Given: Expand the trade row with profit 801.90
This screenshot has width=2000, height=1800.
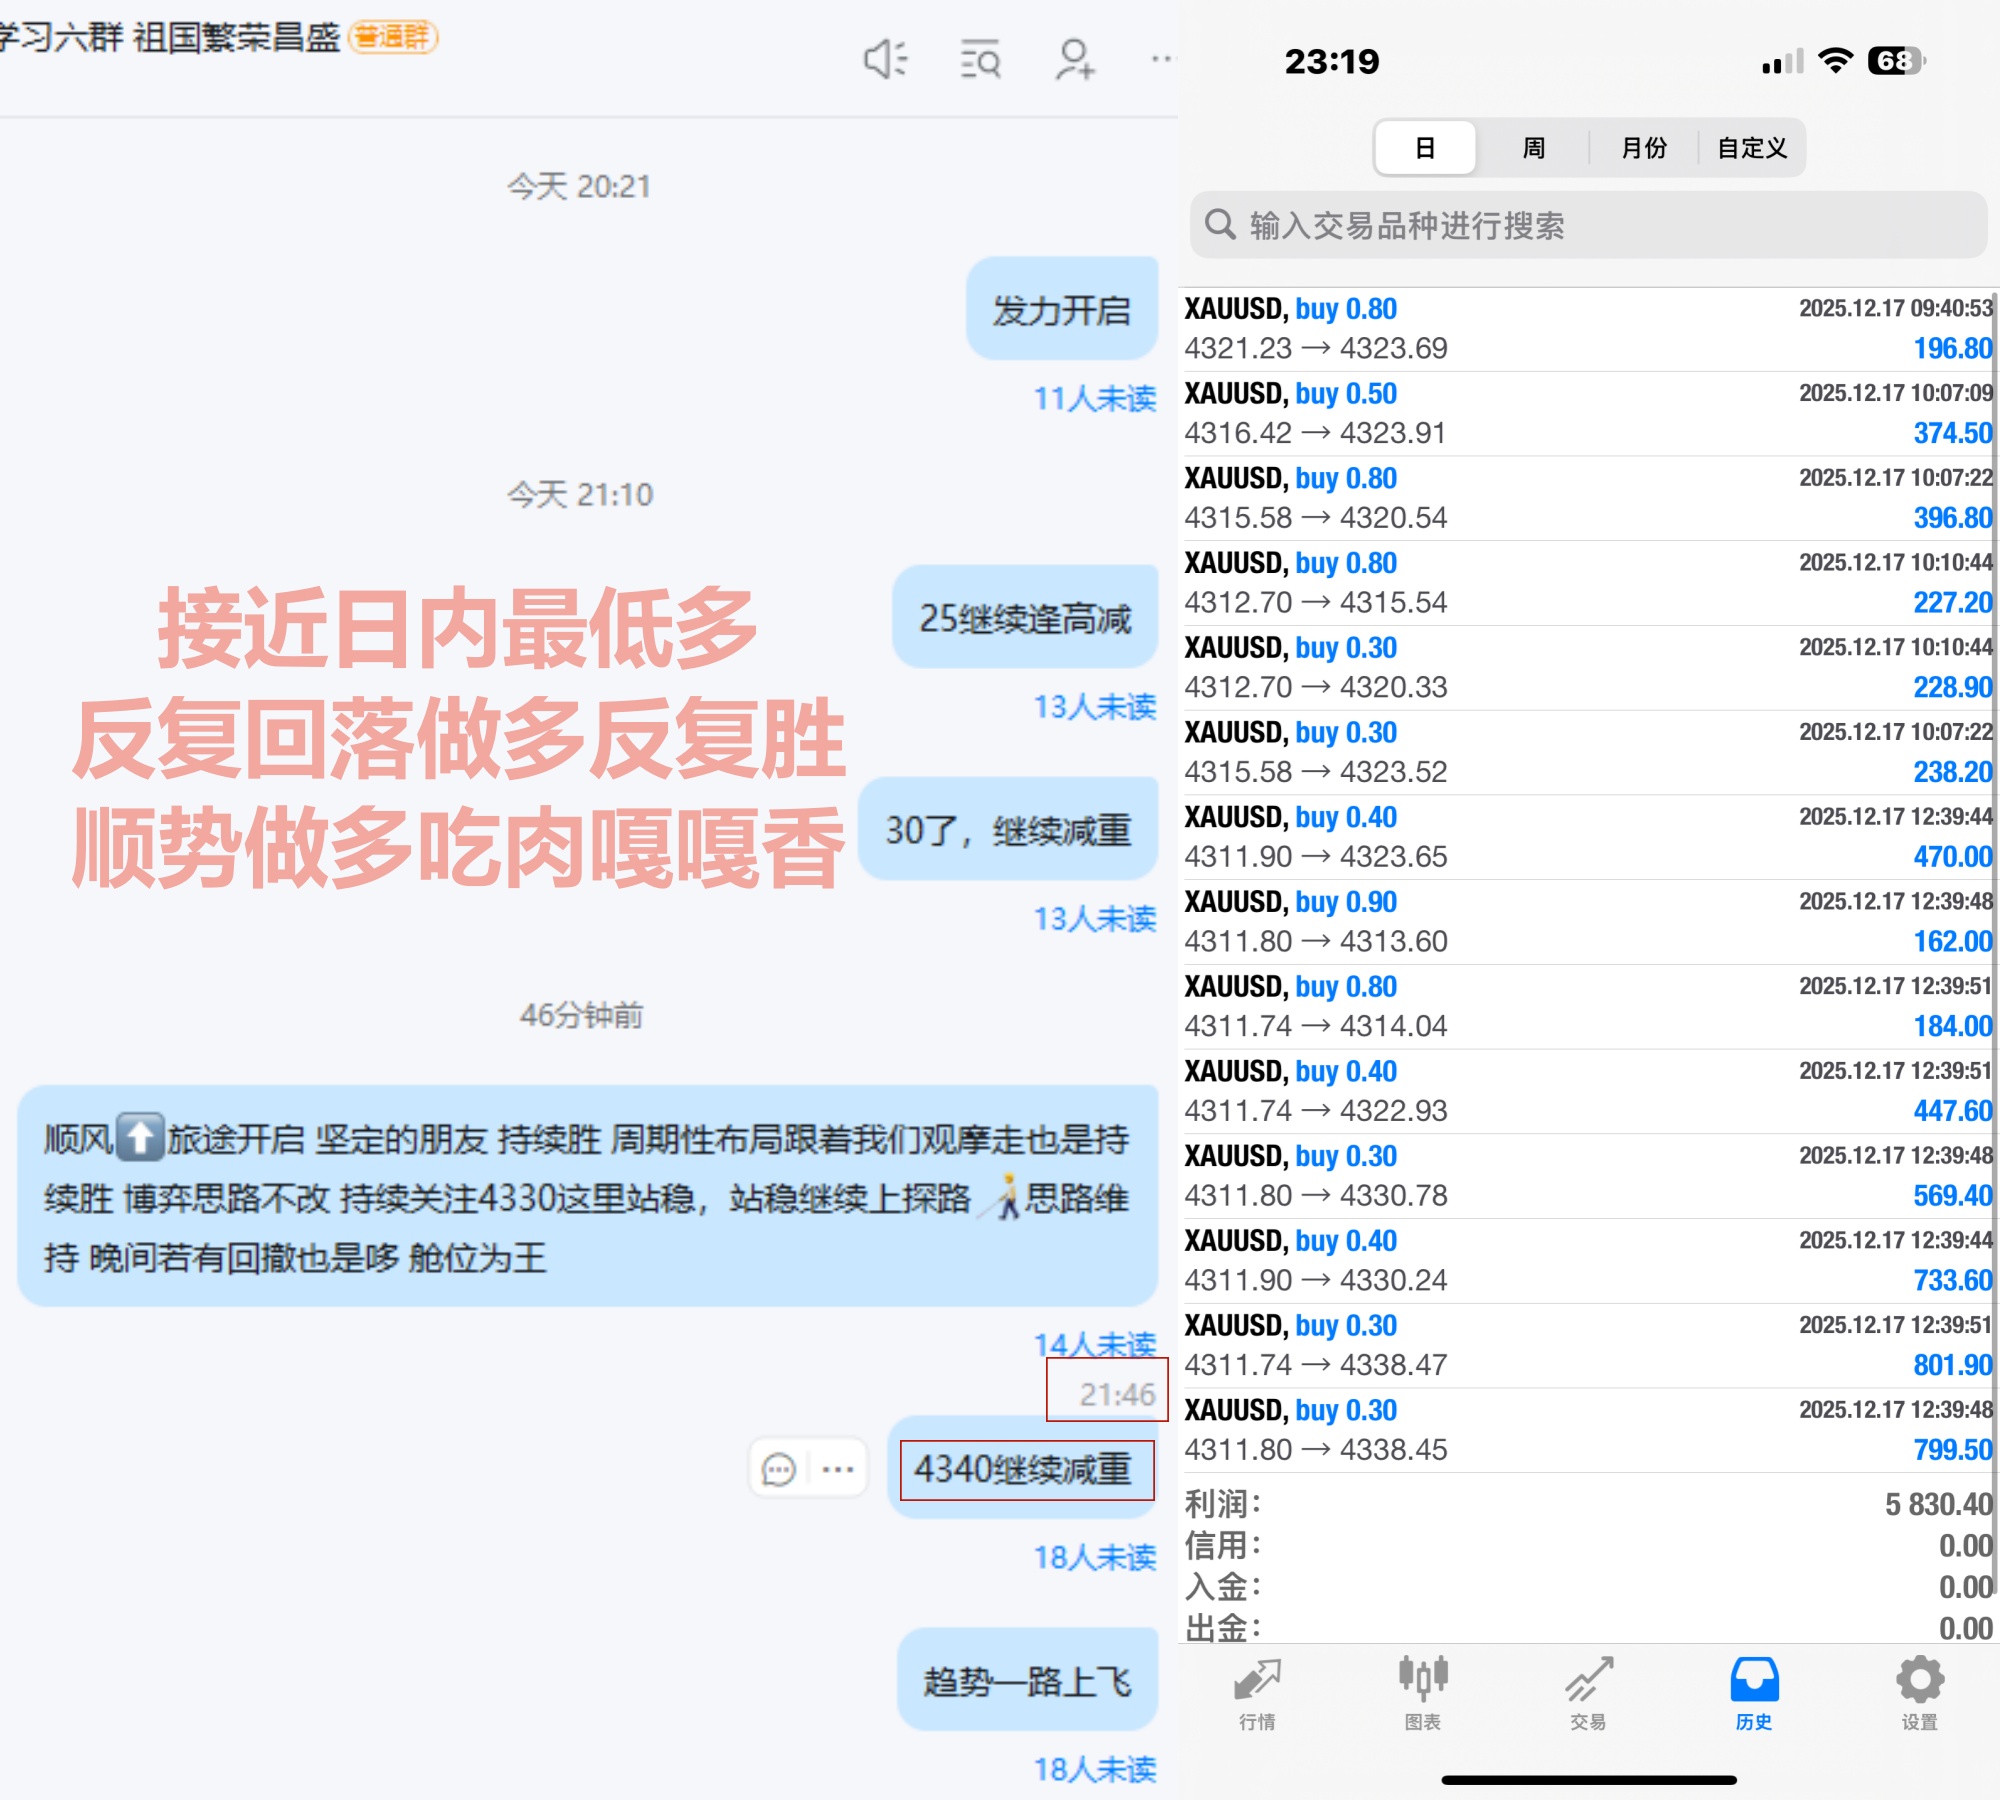Looking at the screenshot, I should click(x=1588, y=1345).
